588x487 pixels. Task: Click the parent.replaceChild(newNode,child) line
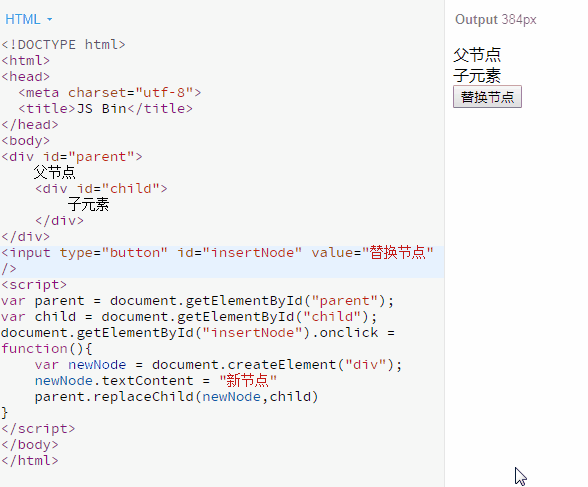[177, 397]
